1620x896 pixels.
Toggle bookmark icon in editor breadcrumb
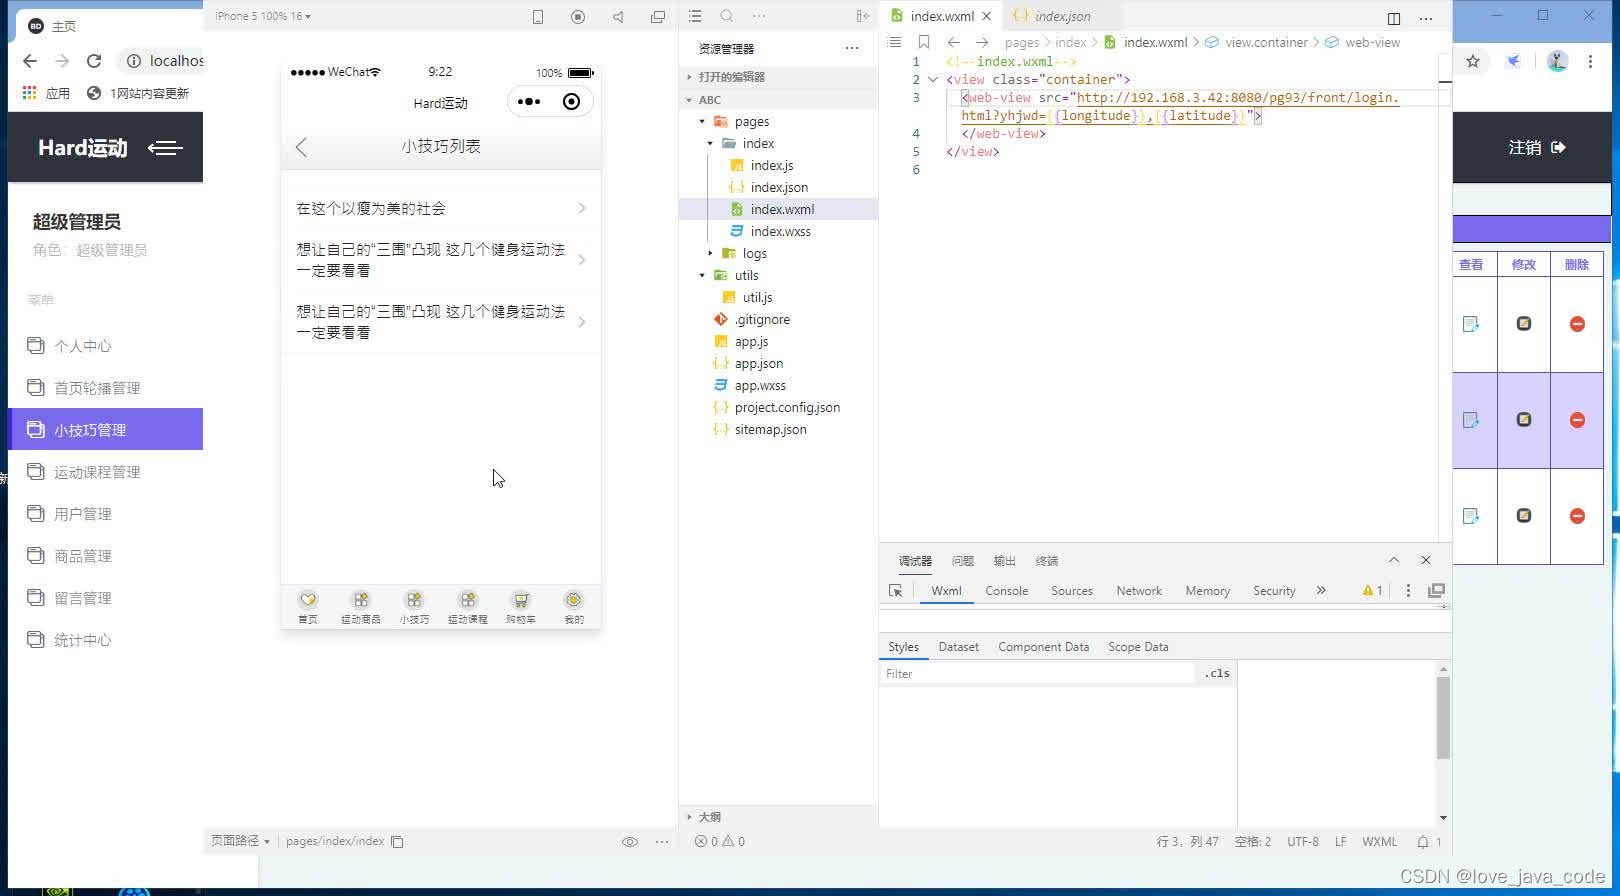point(924,42)
